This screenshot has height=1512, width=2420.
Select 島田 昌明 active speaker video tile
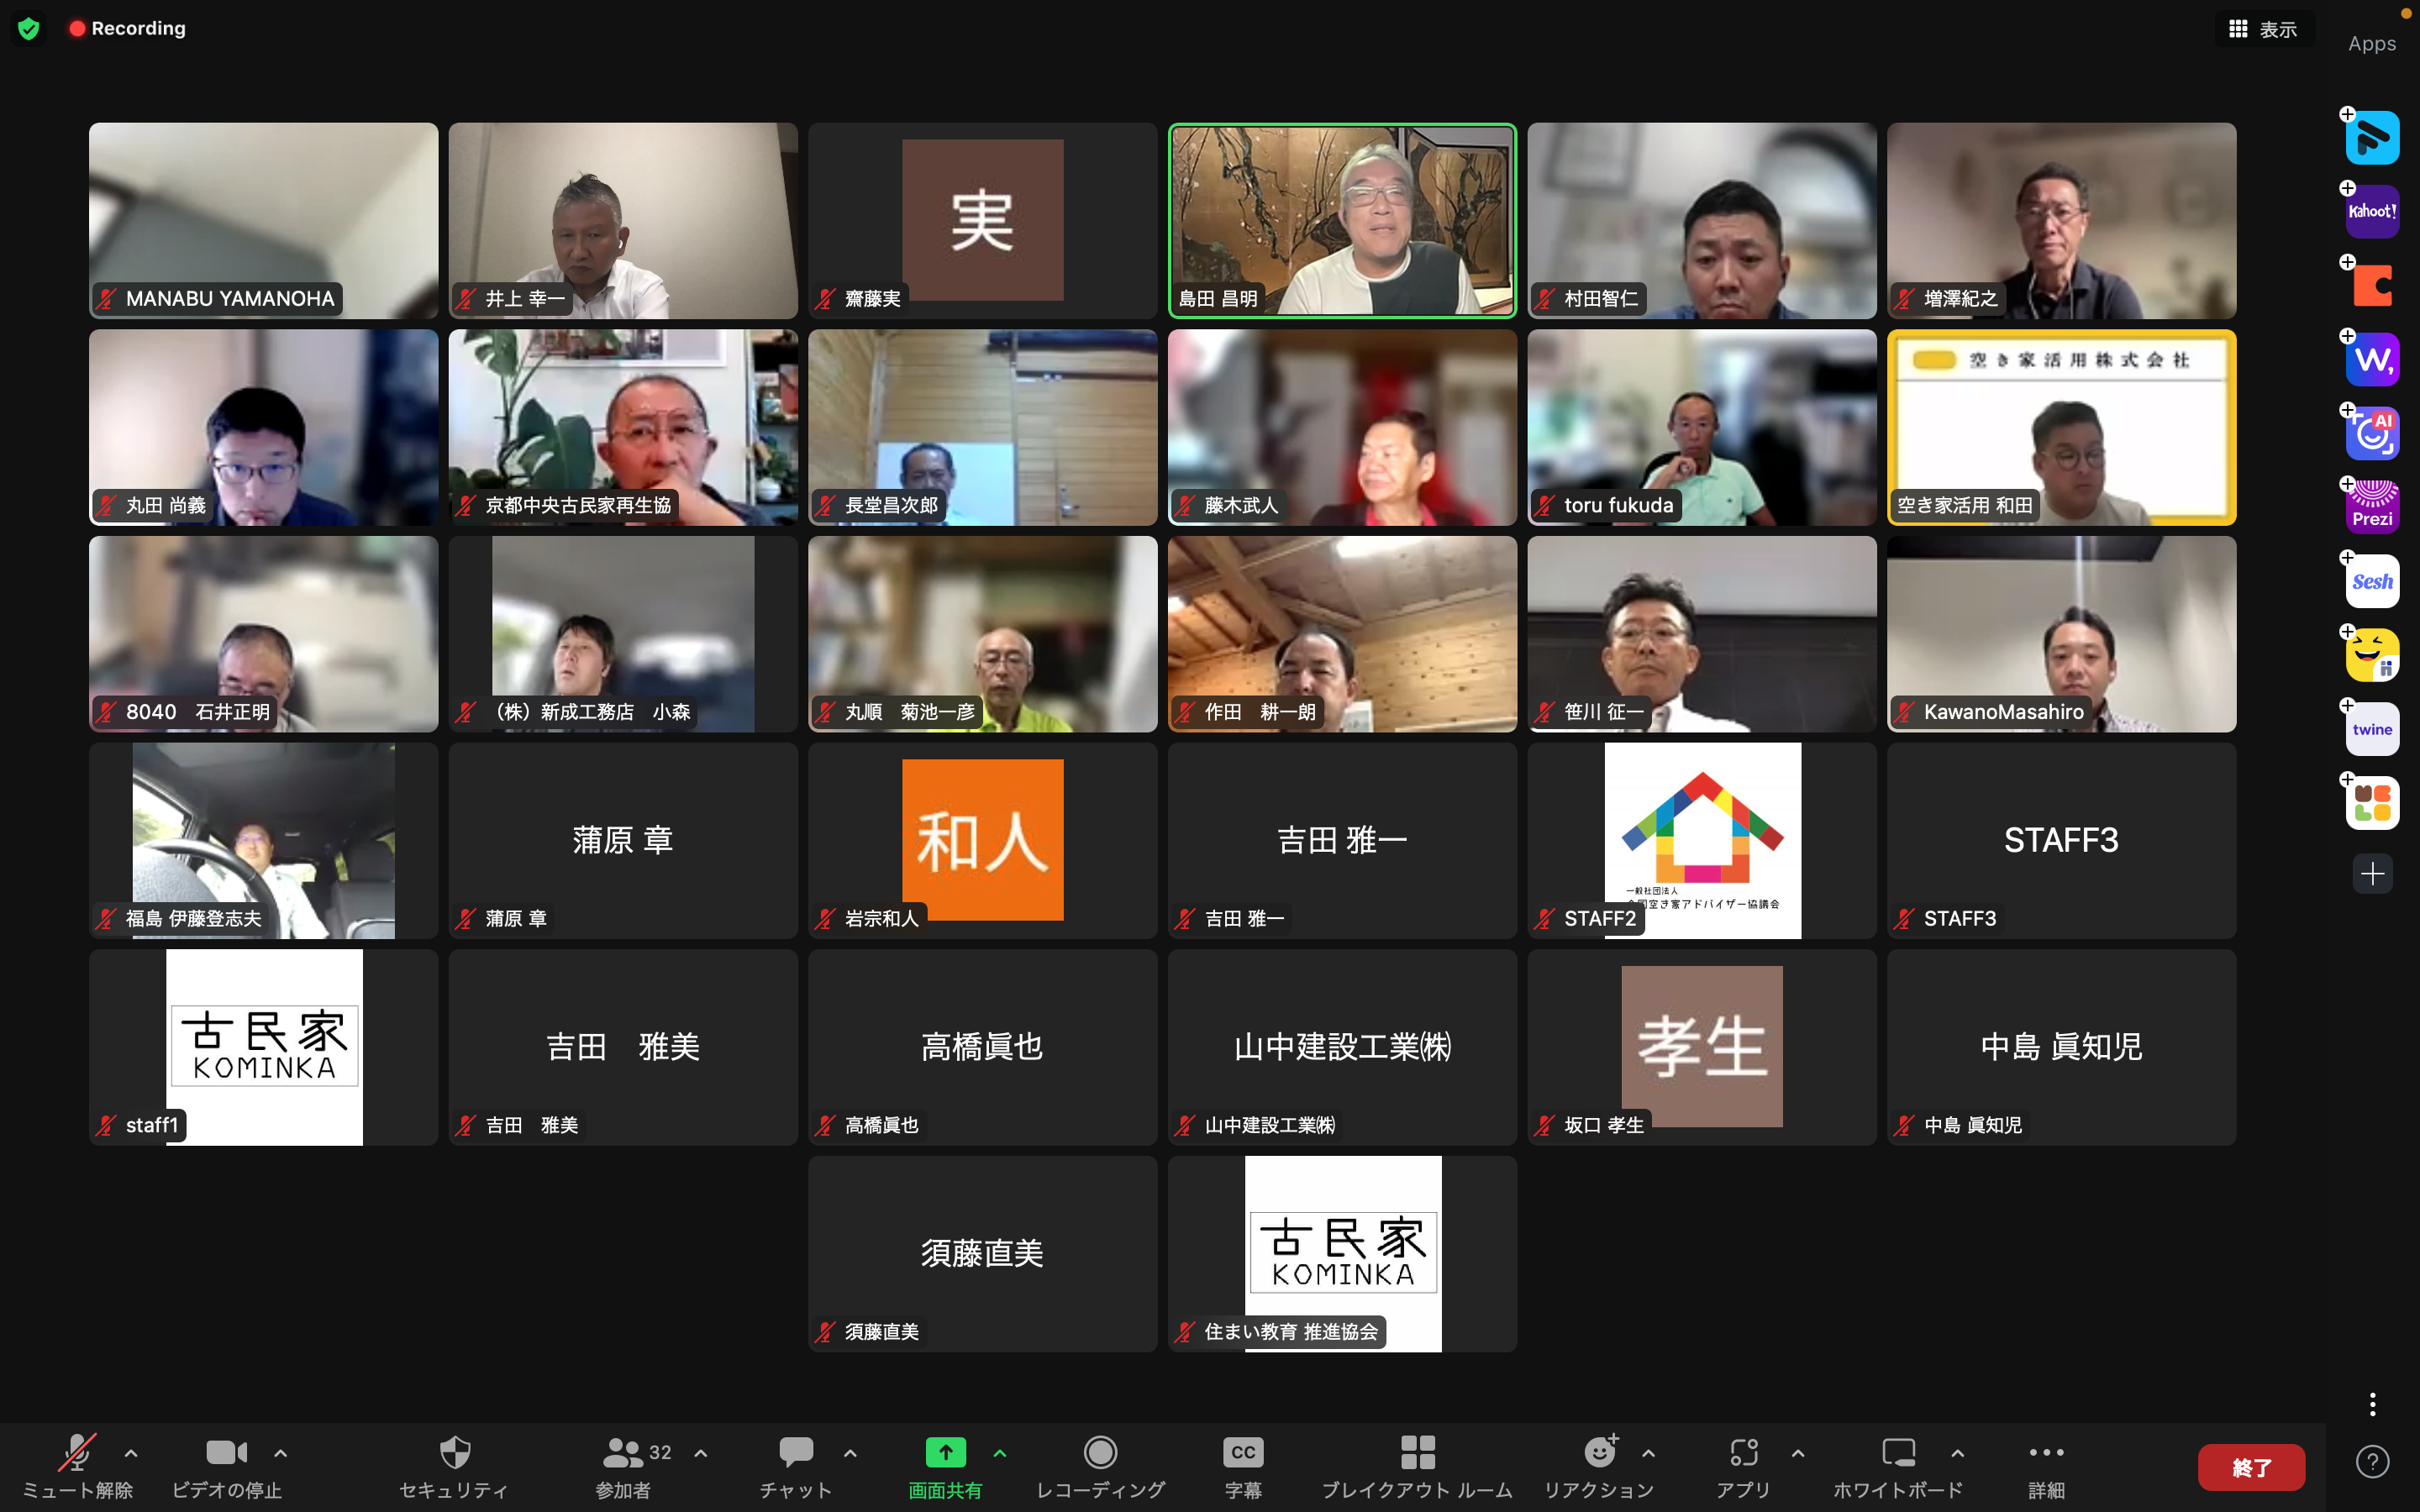pyautogui.click(x=1342, y=220)
